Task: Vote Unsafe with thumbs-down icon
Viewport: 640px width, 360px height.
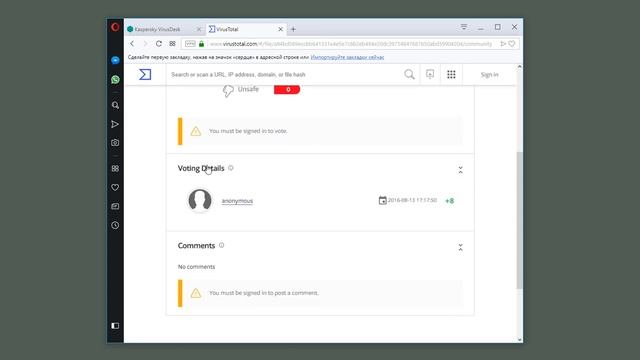Action: (228, 90)
